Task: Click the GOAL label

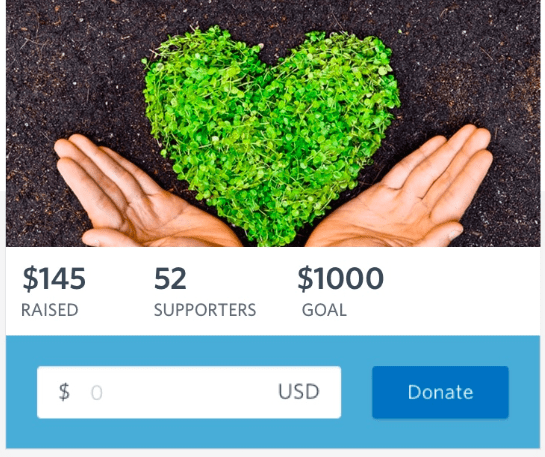Action: tap(324, 310)
